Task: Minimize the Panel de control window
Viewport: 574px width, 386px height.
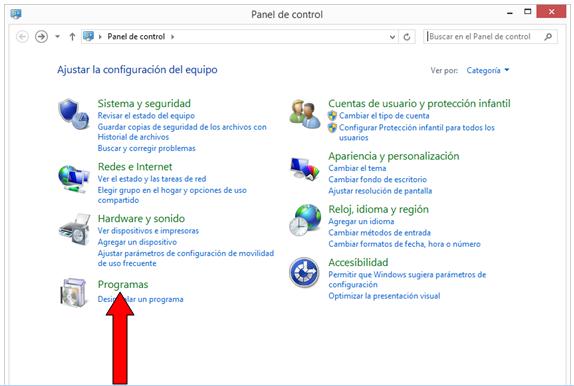Action: pyautogui.click(x=509, y=12)
